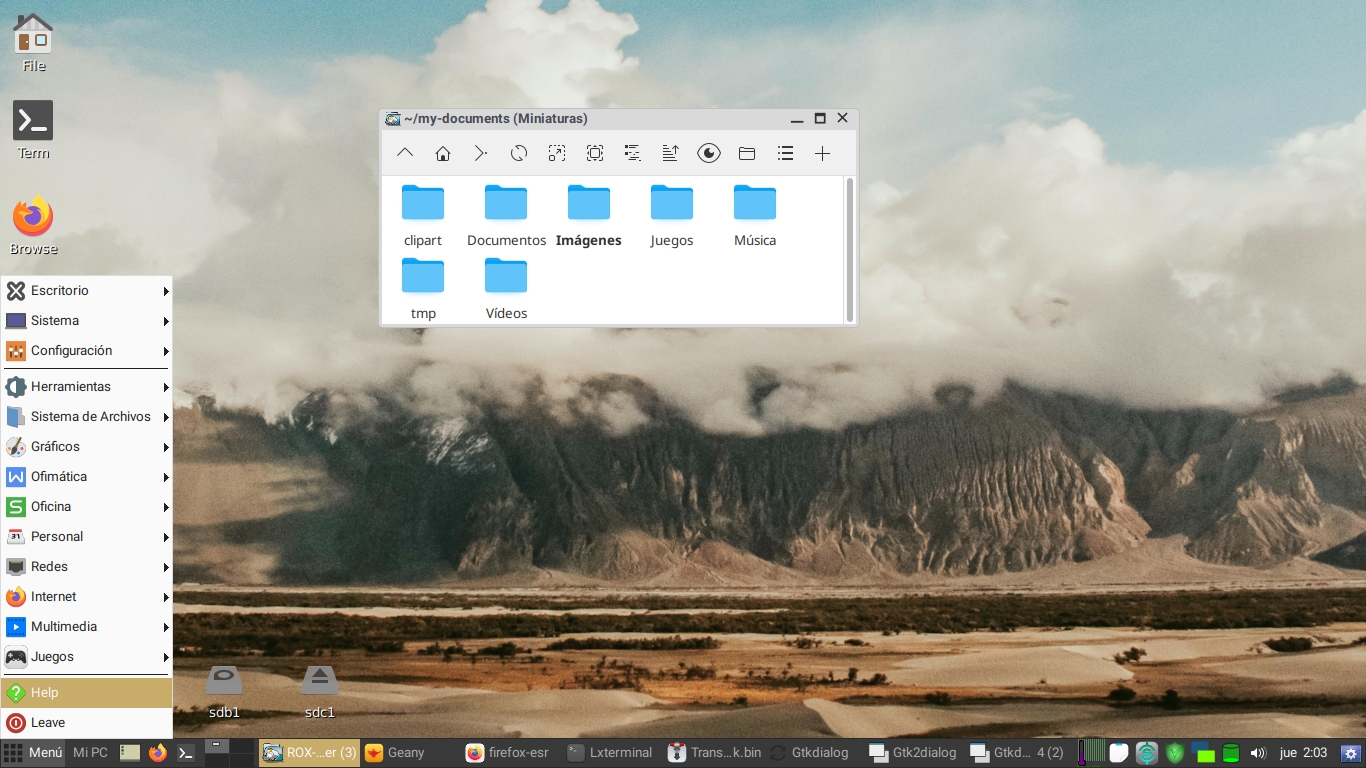
Task: Open the Música folder
Action: (755, 215)
